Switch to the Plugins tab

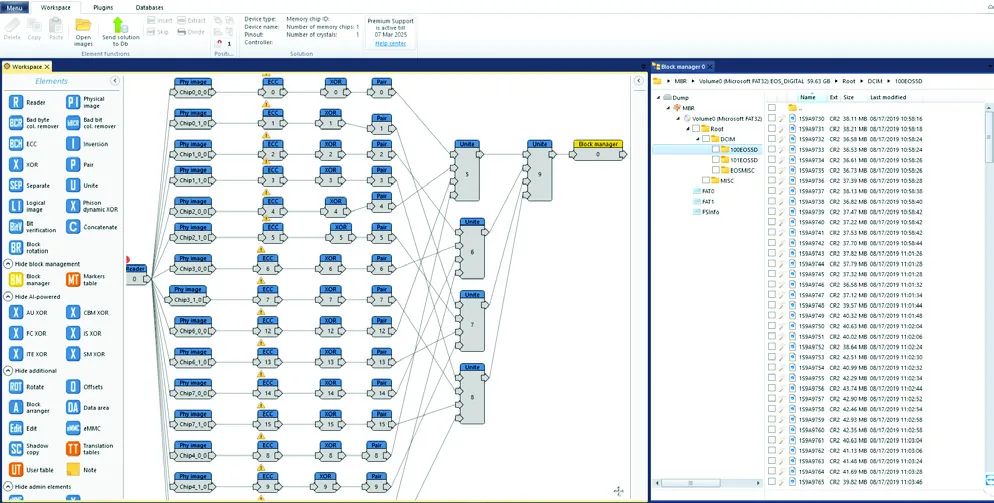pyautogui.click(x=103, y=8)
